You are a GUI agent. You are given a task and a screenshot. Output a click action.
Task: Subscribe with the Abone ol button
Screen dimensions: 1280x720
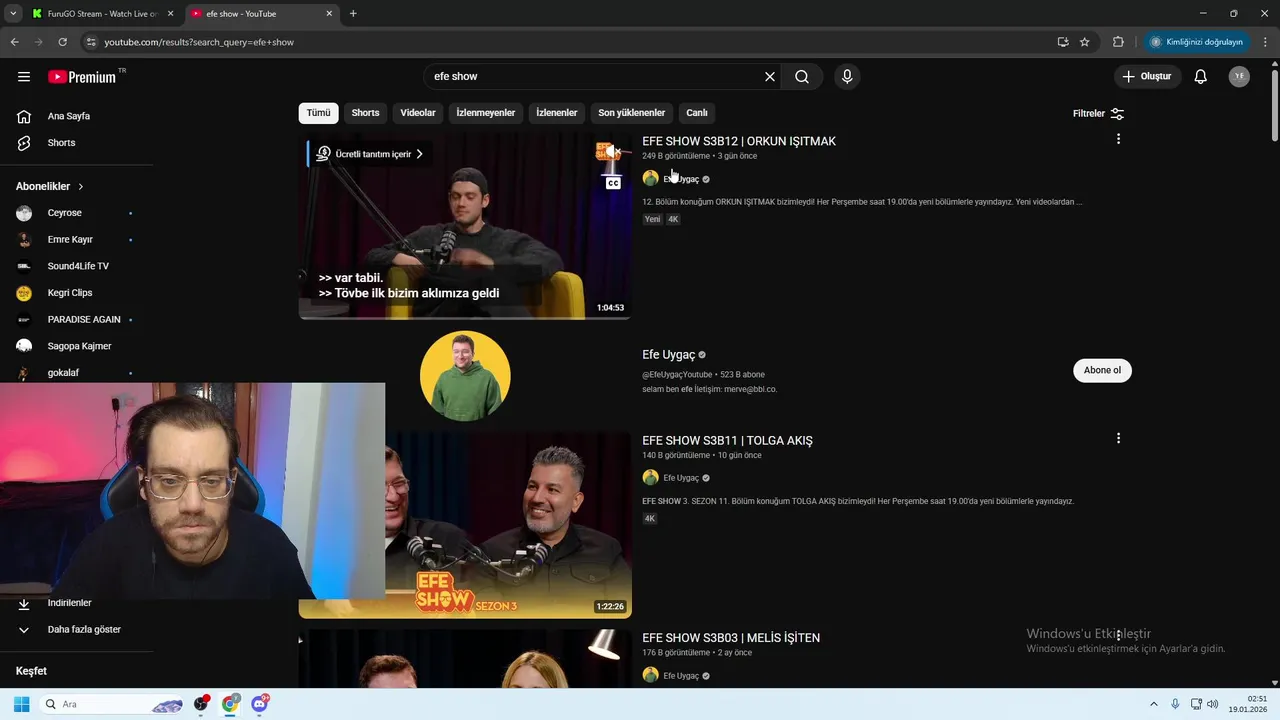(x=1102, y=370)
